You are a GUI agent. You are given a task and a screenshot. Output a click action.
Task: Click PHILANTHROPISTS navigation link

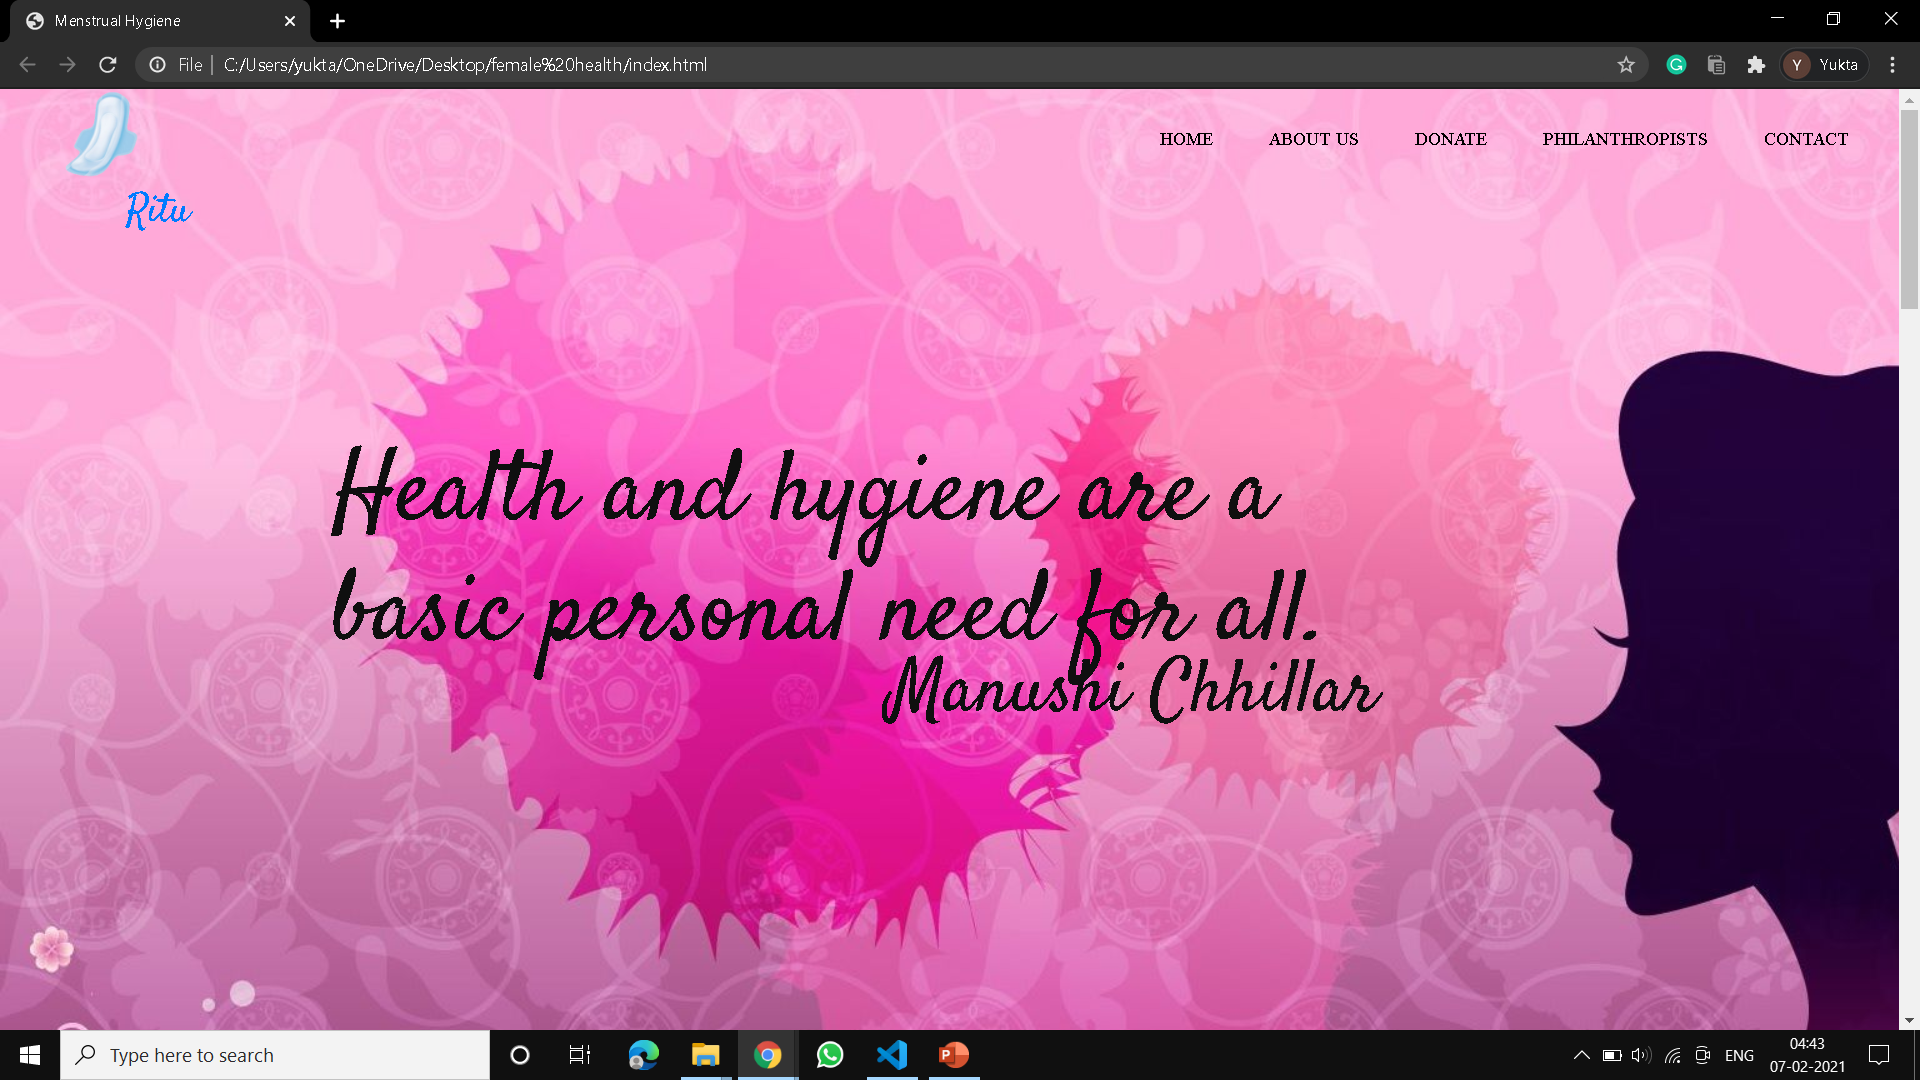[1624, 139]
